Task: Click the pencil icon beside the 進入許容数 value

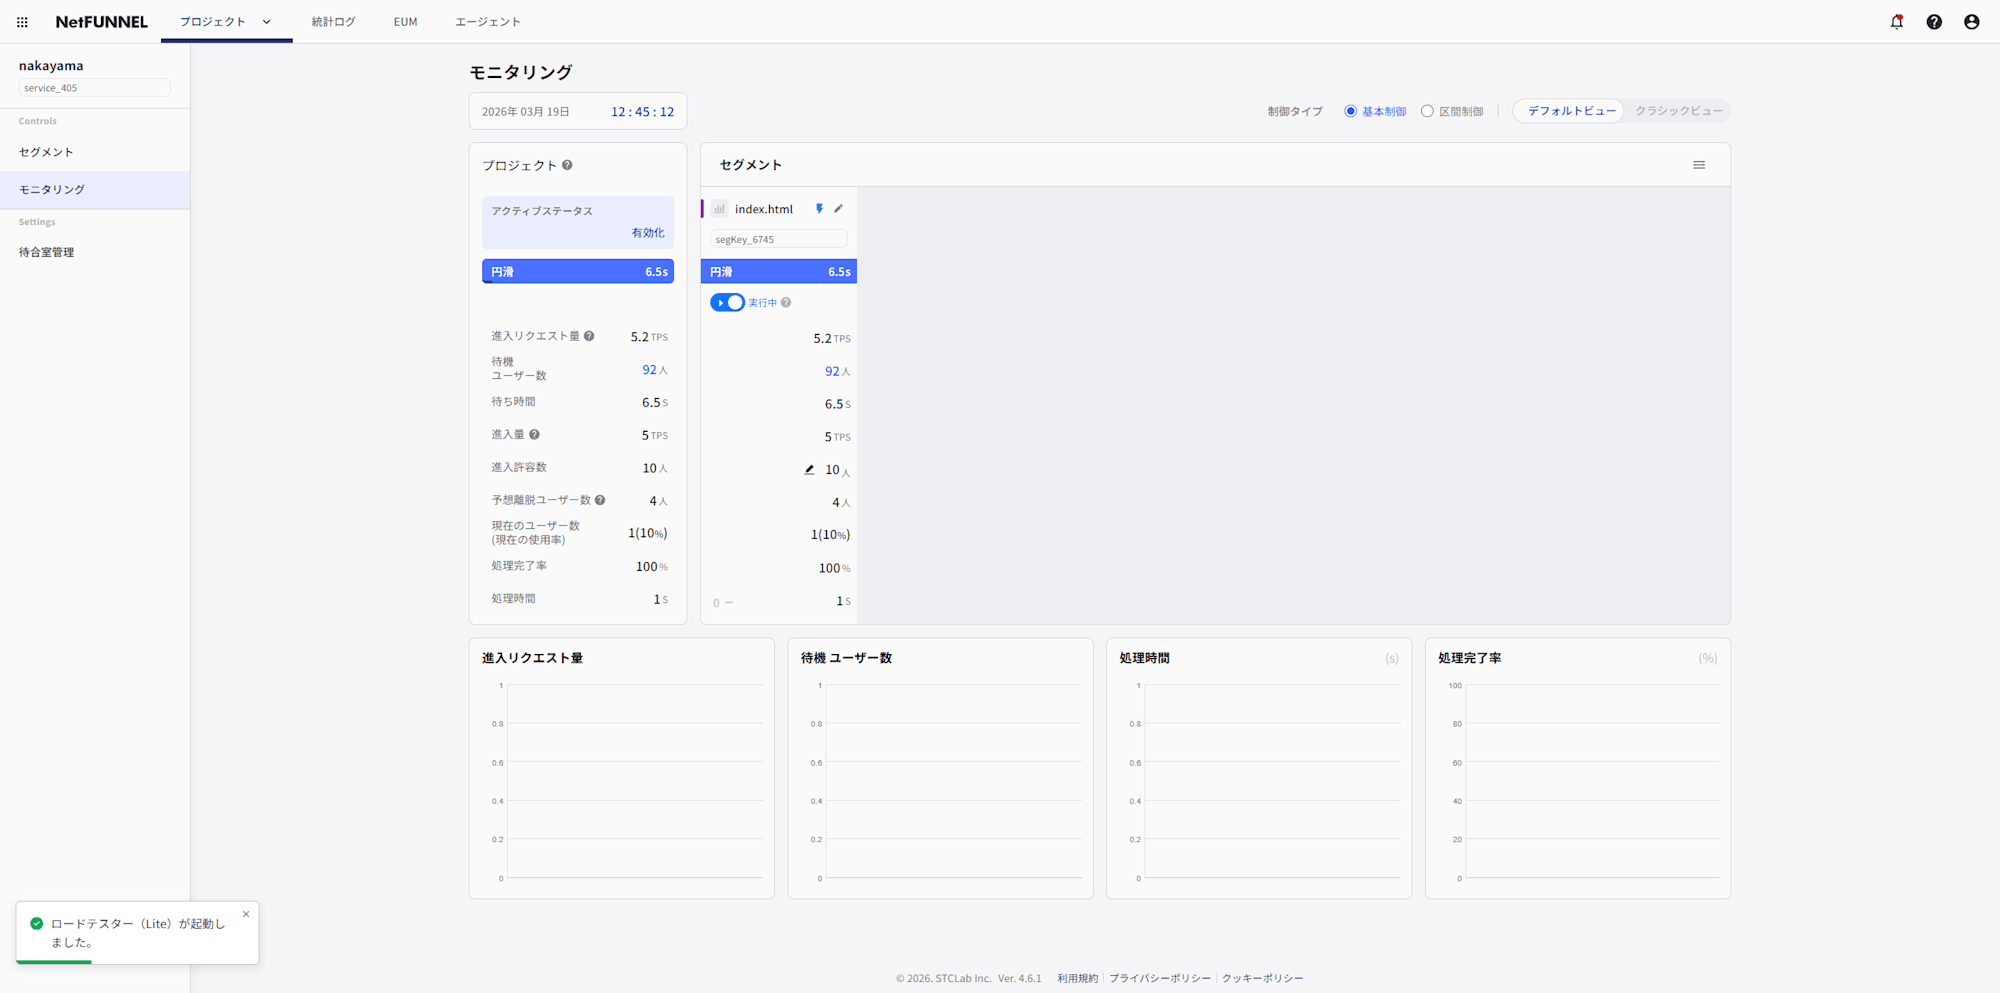Action: tap(809, 469)
